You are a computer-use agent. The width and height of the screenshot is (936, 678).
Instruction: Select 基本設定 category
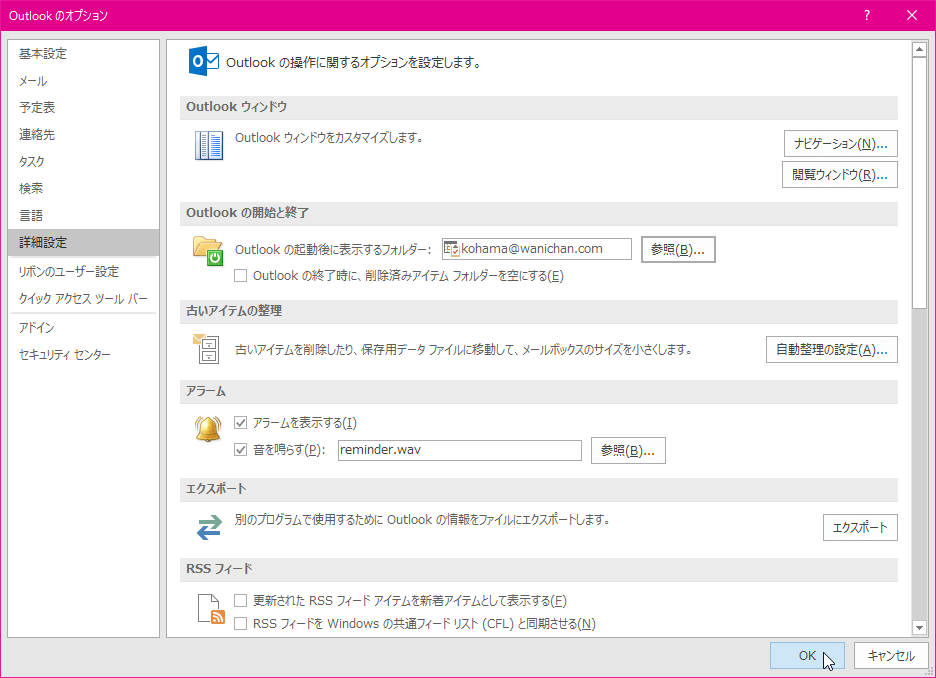pos(84,54)
